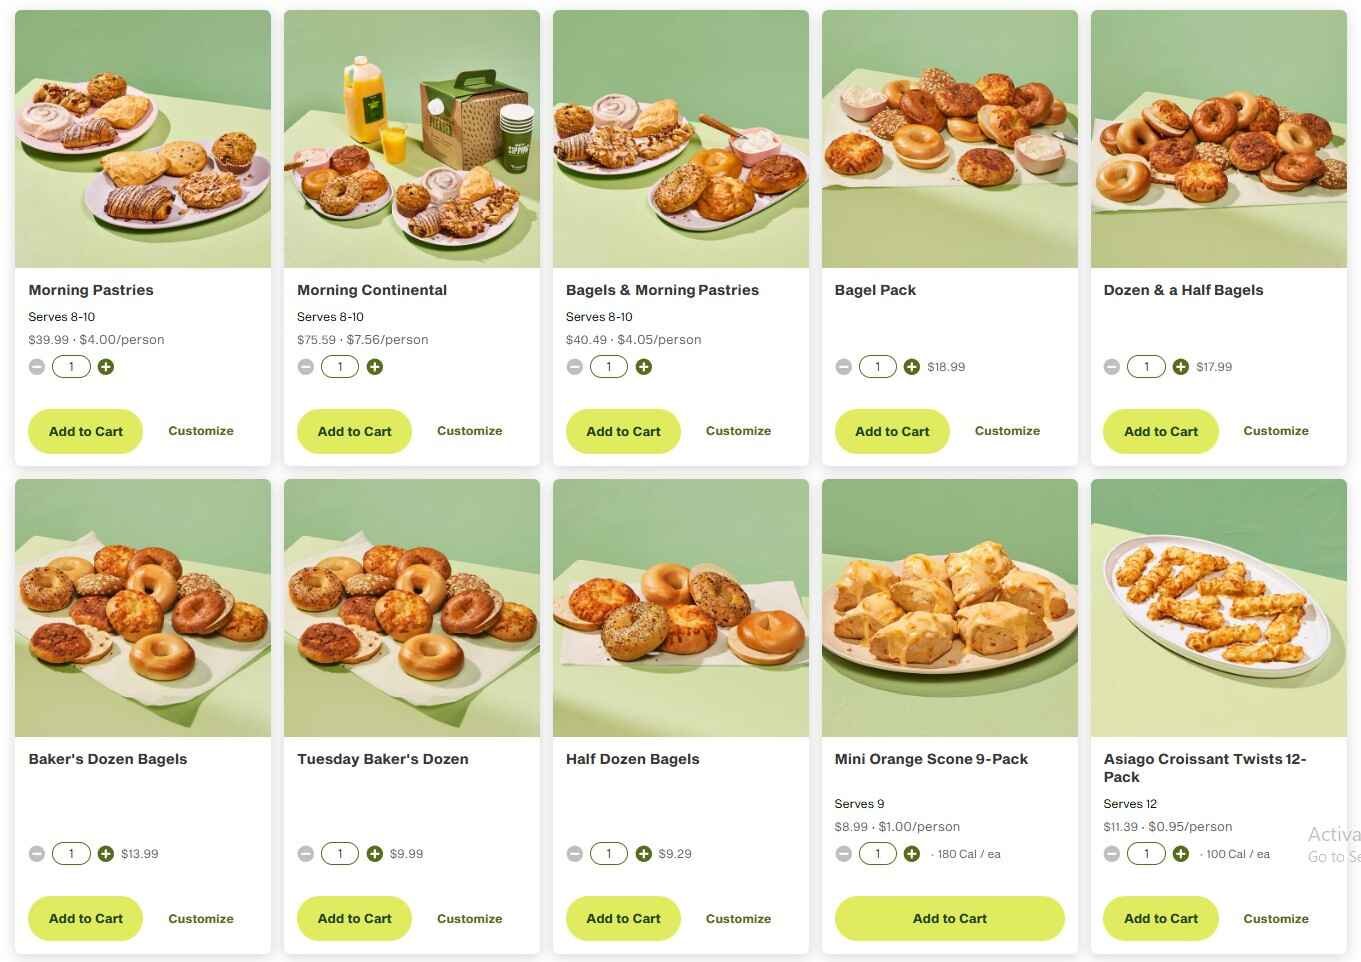Screen dimensions: 1361x962
Task: Increase quantity of Half Dozen Bagels
Action: (643, 853)
